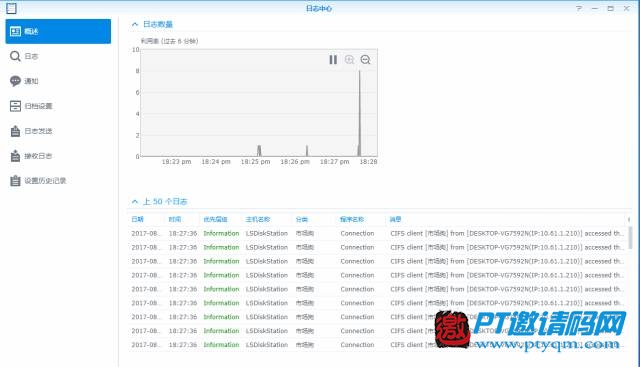This screenshot has width=640, height=367.
Task: Open the help question mark button
Action: [x=579, y=8]
